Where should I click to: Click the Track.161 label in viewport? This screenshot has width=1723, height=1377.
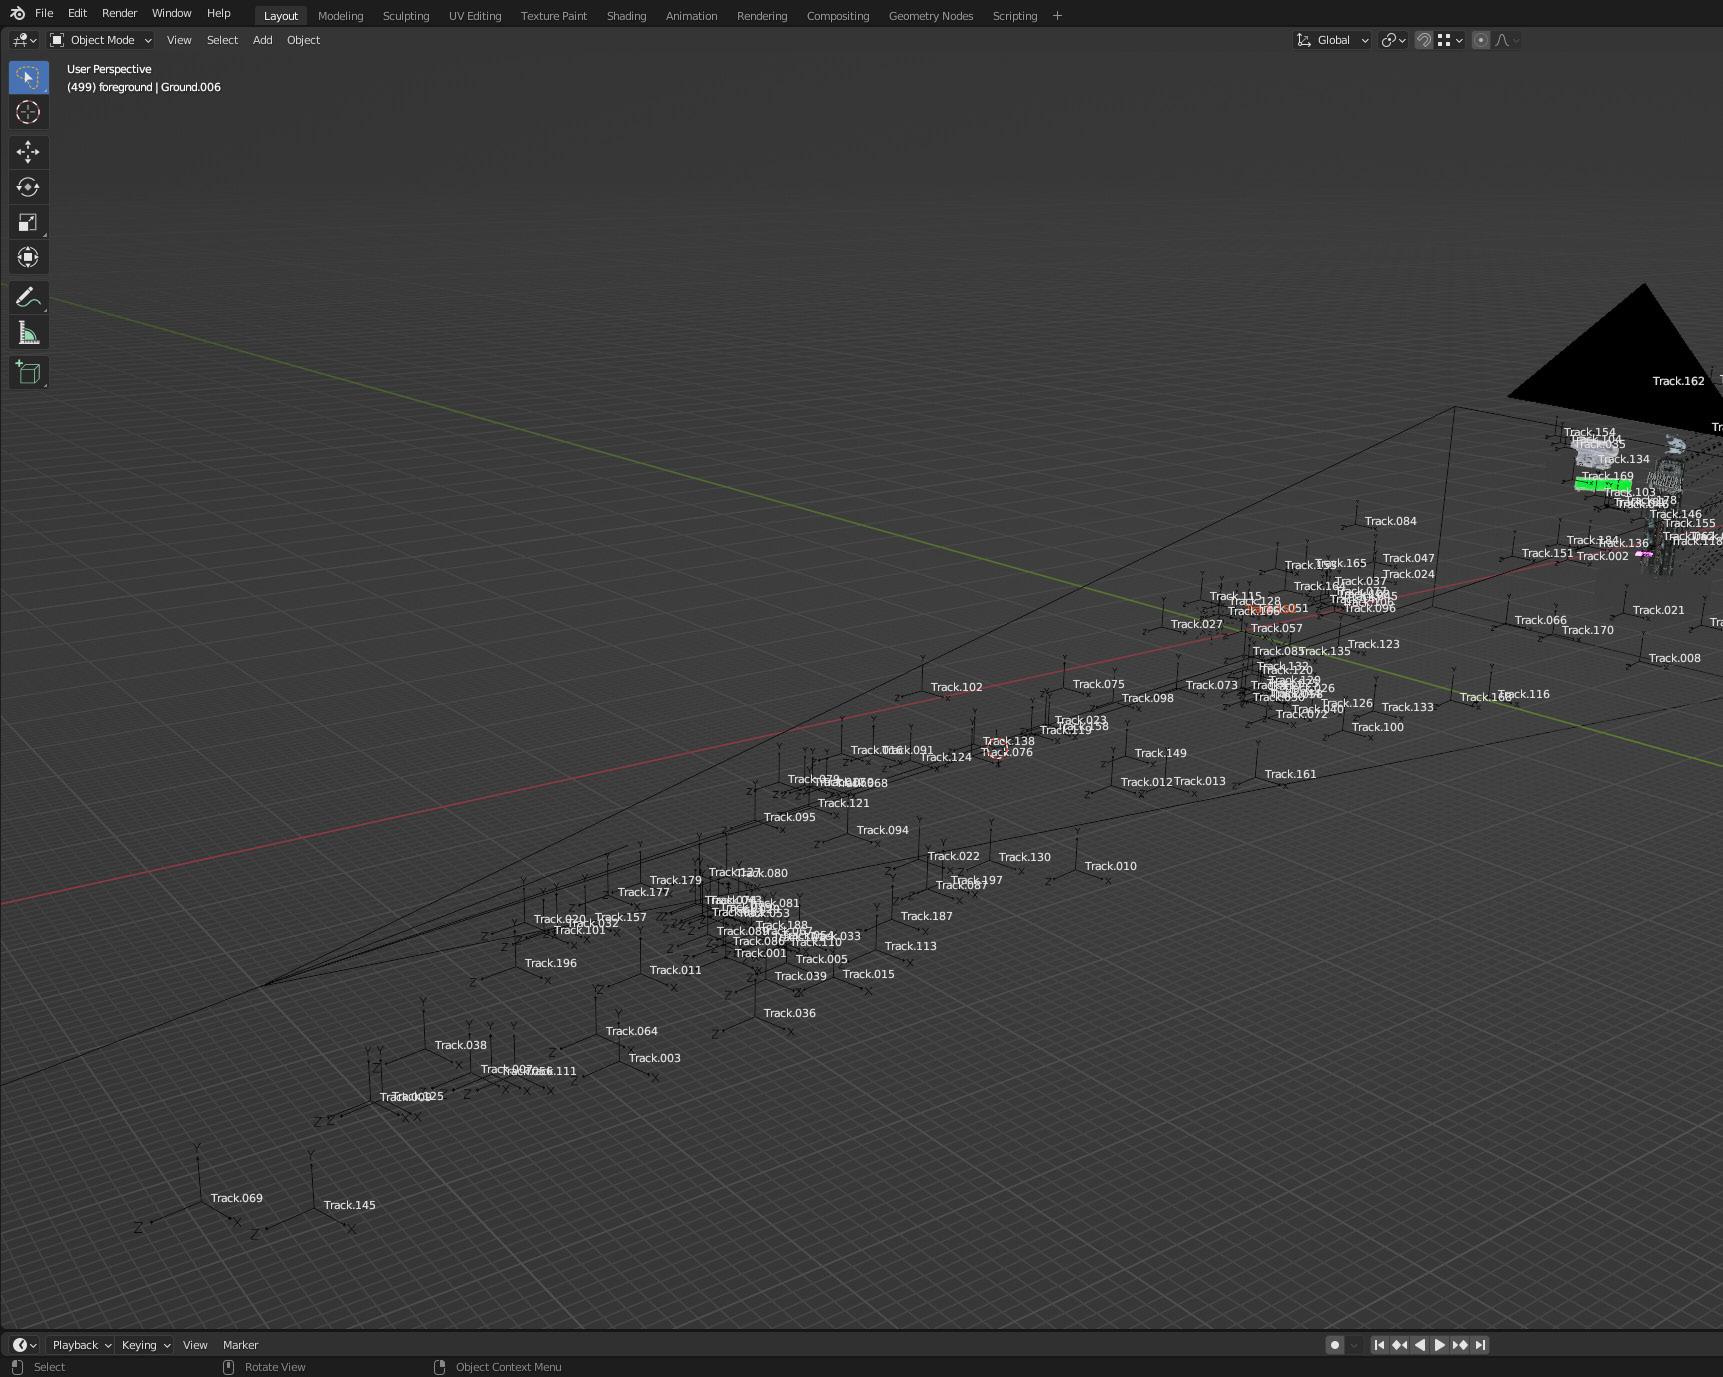[x=1290, y=774]
